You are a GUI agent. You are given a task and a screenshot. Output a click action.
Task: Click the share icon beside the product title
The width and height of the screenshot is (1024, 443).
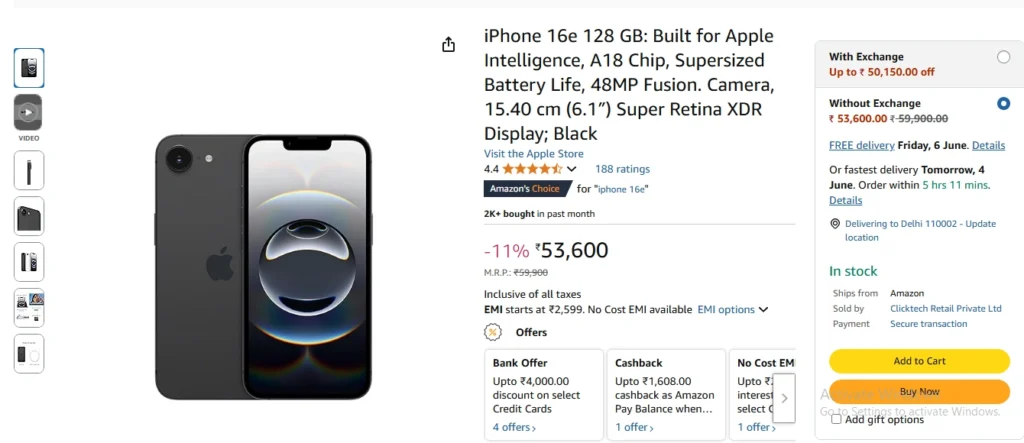pyautogui.click(x=448, y=44)
